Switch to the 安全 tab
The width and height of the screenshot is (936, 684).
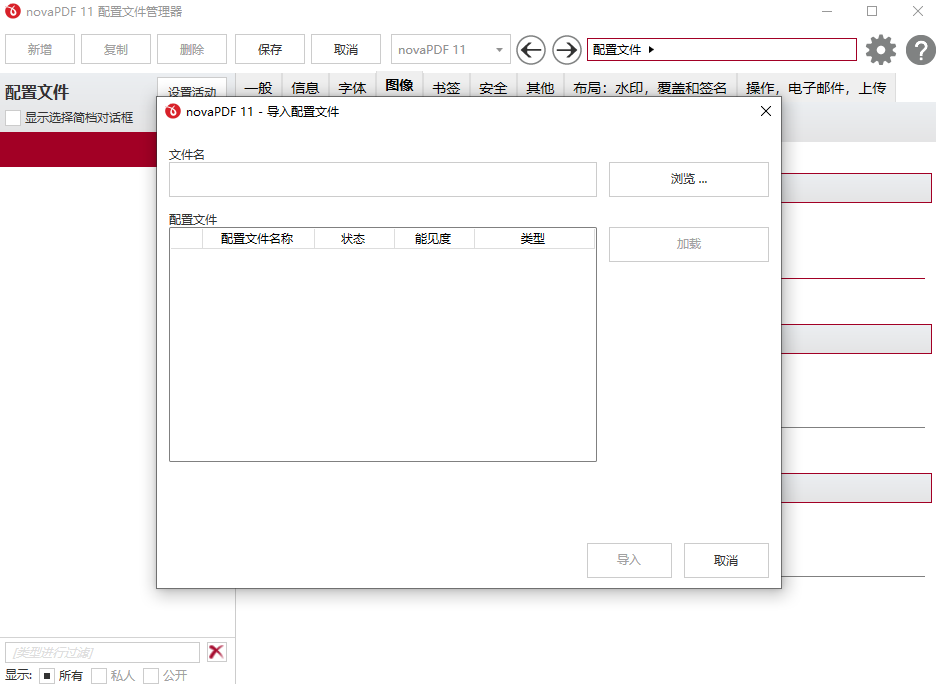[x=492, y=87]
